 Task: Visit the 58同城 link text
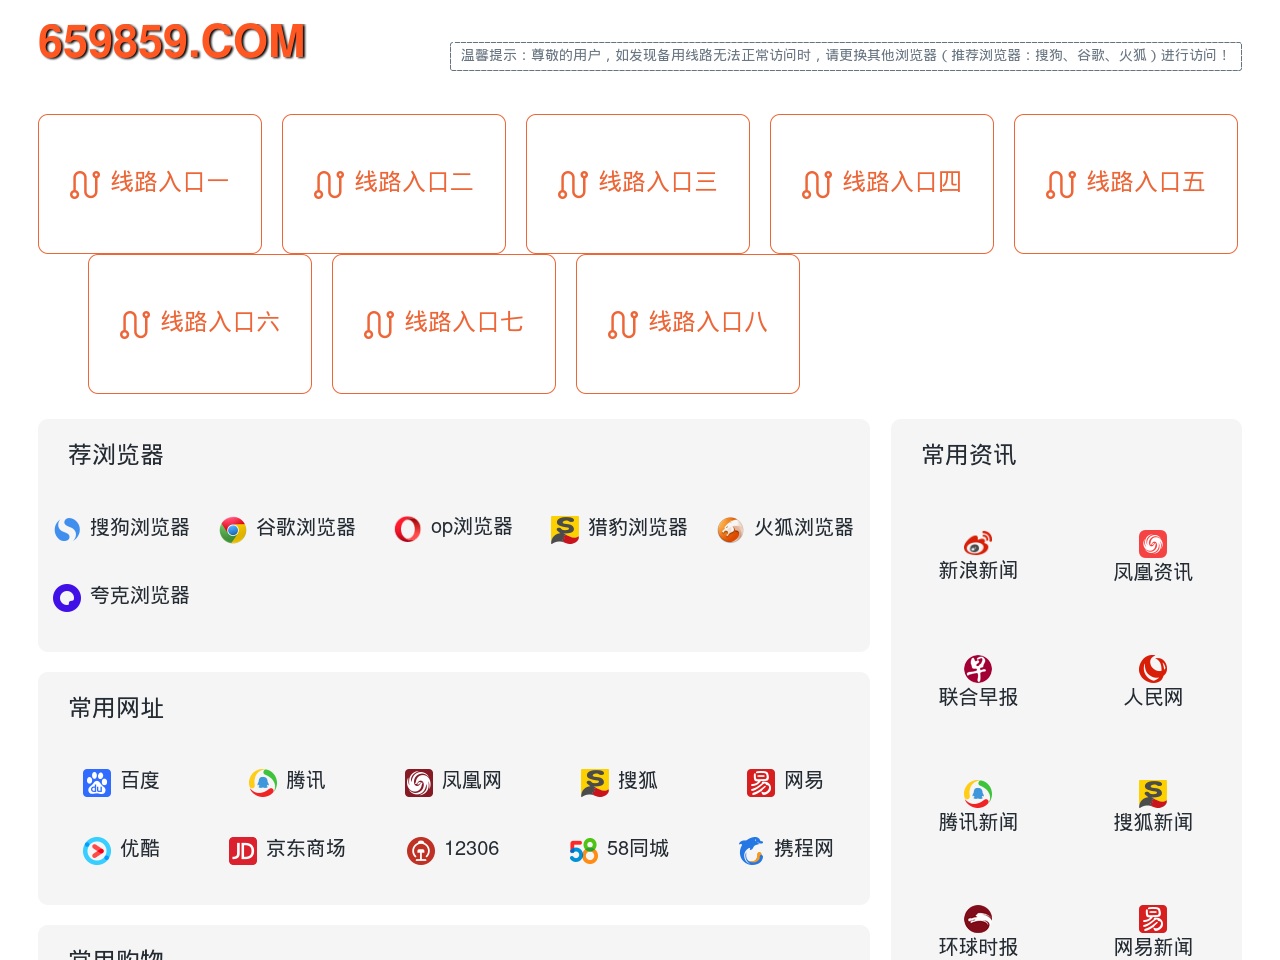(x=638, y=848)
